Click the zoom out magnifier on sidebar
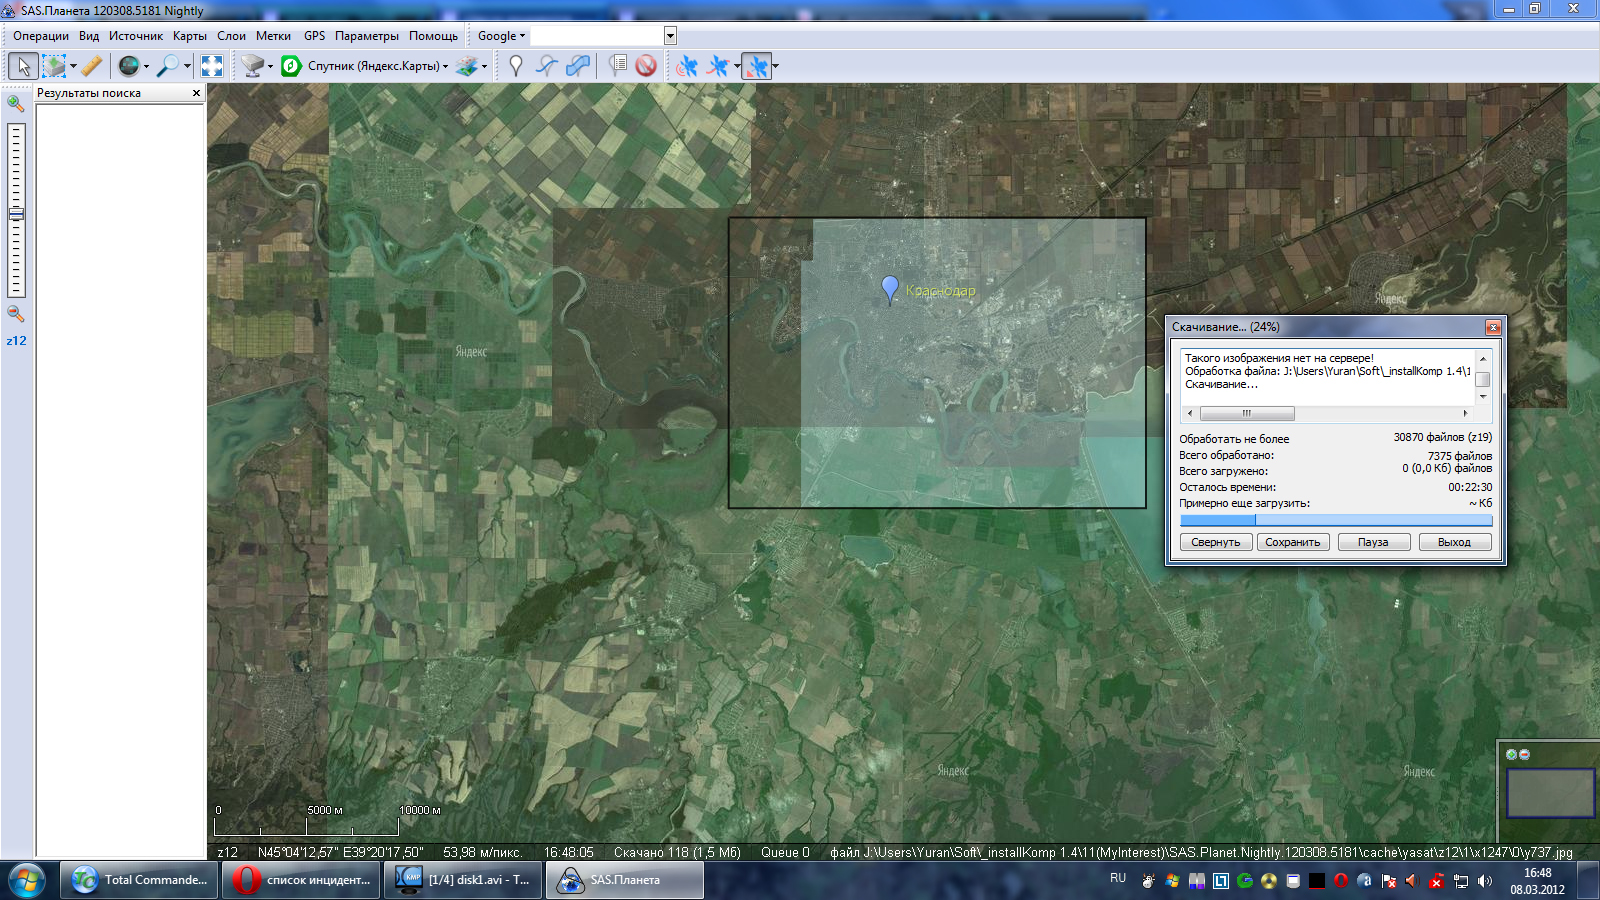This screenshot has height=900, width=1600. (15, 314)
